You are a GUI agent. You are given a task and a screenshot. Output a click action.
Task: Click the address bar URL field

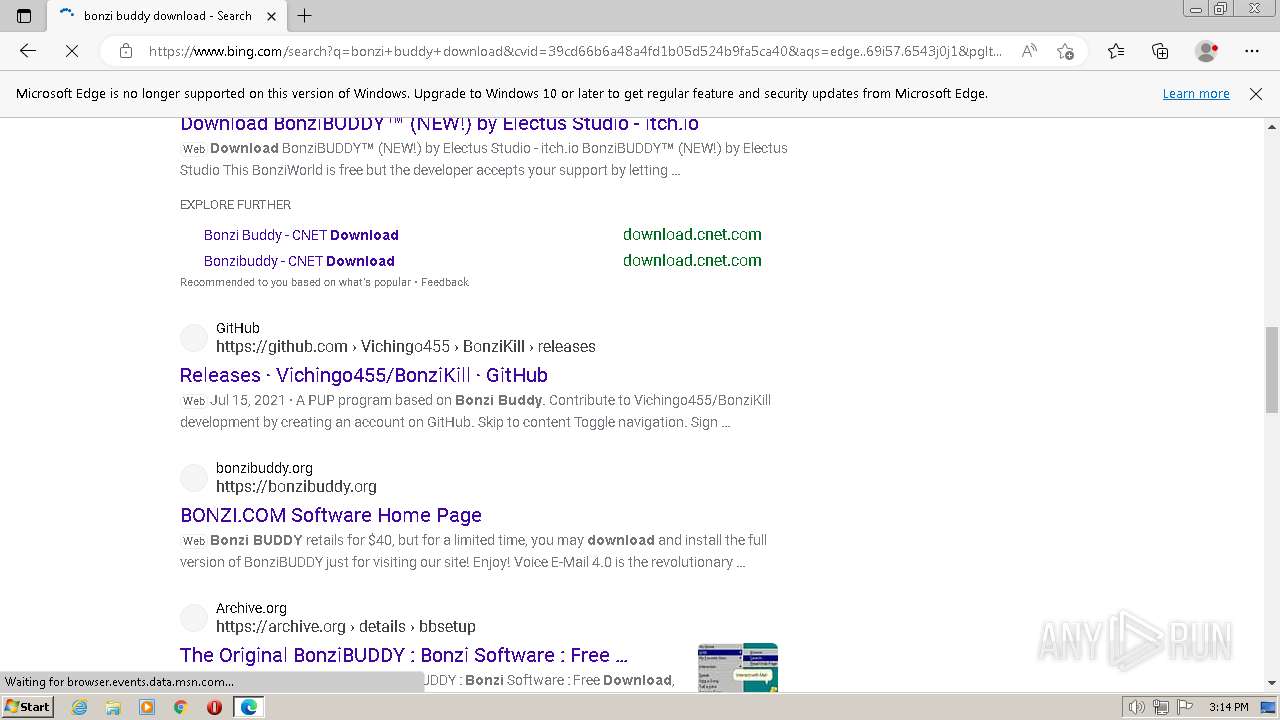point(575,51)
